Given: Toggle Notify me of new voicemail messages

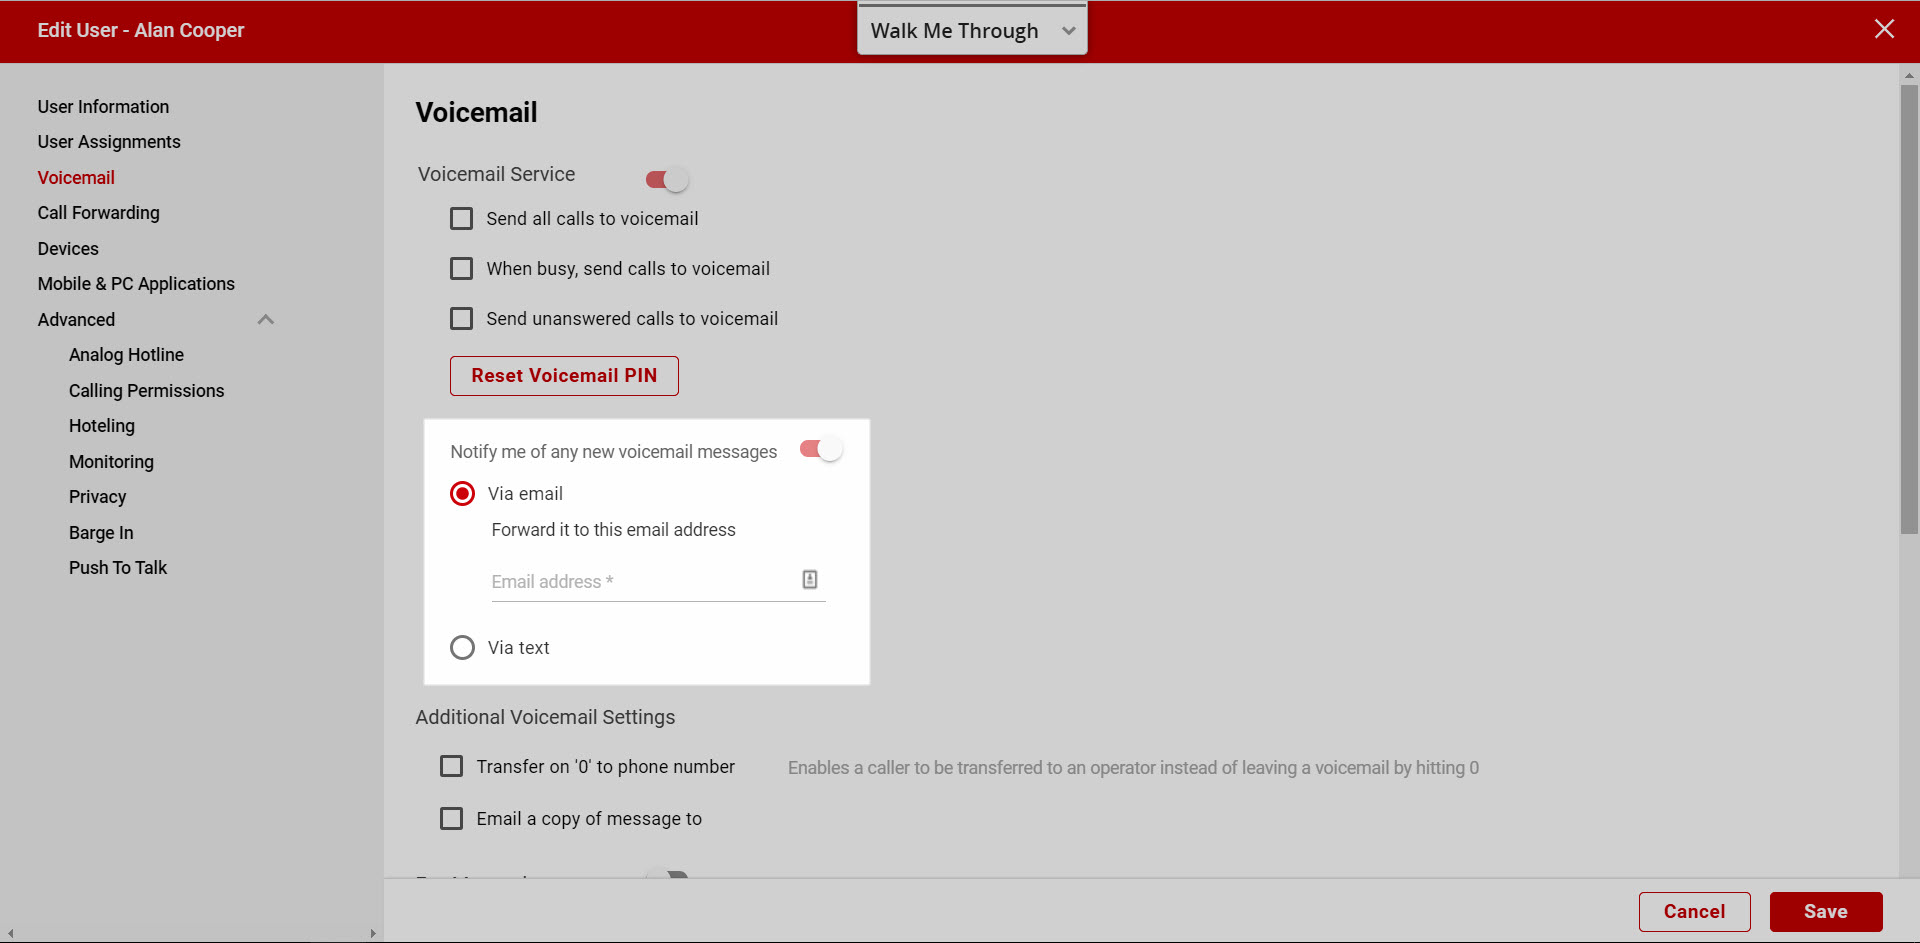Looking at the screenshot, I should click(821, 449).
